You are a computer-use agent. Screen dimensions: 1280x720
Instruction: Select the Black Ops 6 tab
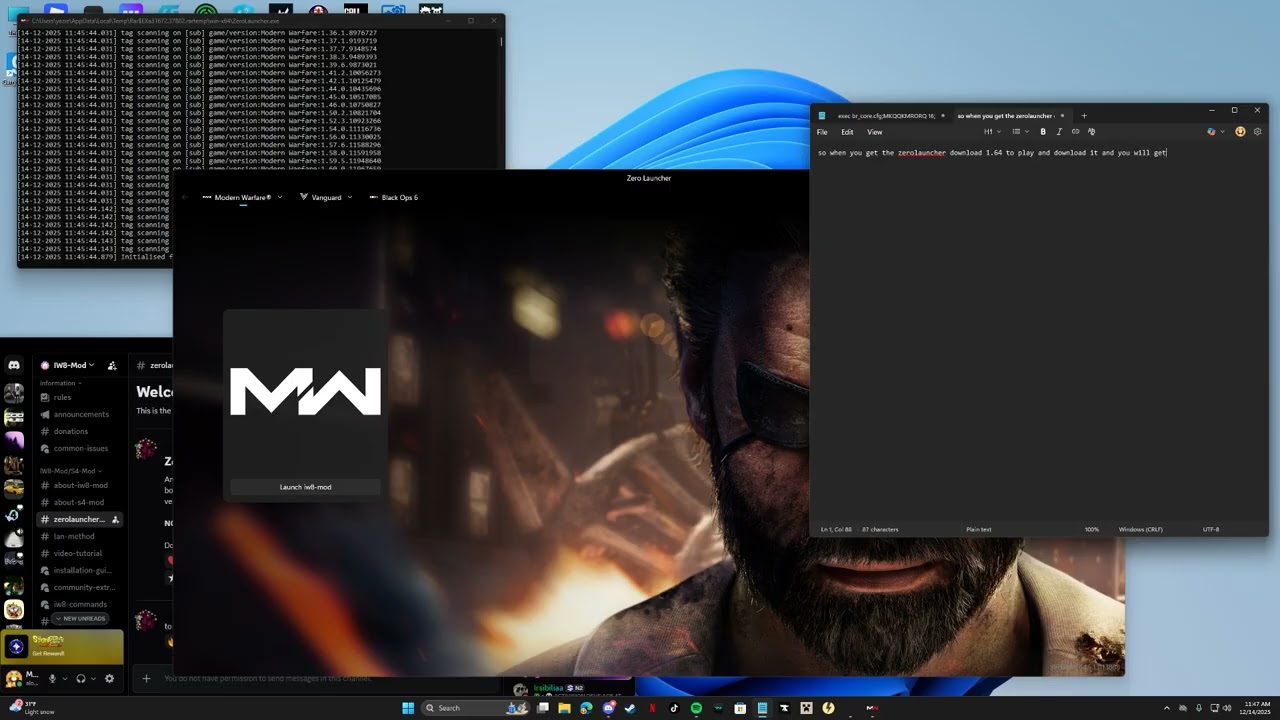click(394, 197)
